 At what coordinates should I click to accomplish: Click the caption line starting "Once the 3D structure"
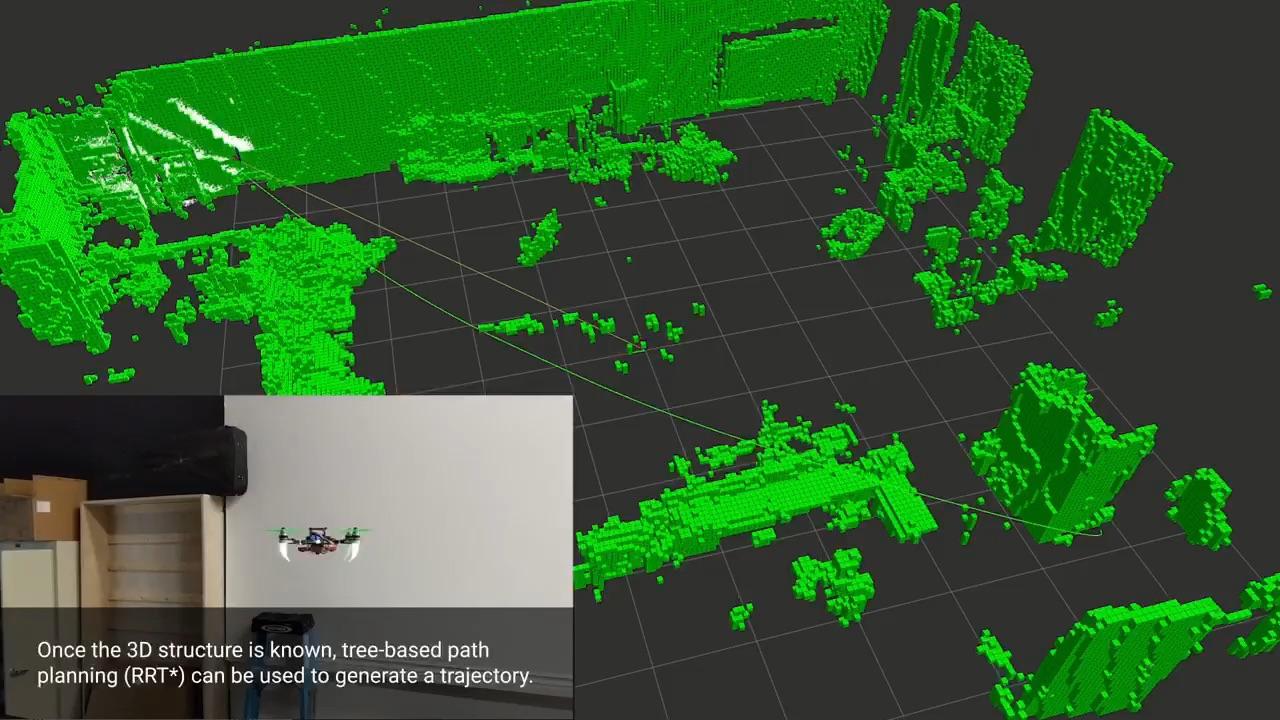click(263, 650)
